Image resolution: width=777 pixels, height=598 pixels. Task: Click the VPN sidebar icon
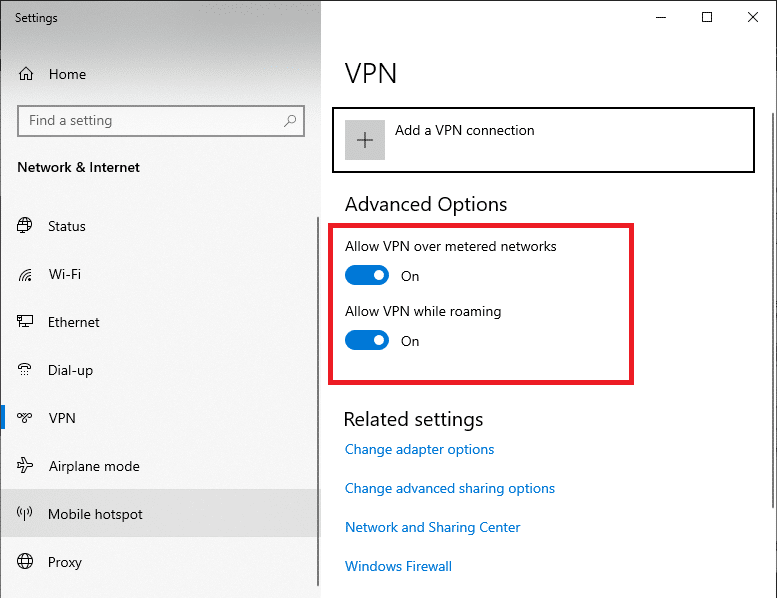[24, 418]
